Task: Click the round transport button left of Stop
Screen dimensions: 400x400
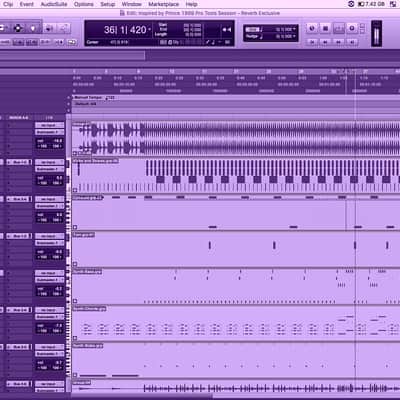Action: pyautogui.click(x=312, y=29)
